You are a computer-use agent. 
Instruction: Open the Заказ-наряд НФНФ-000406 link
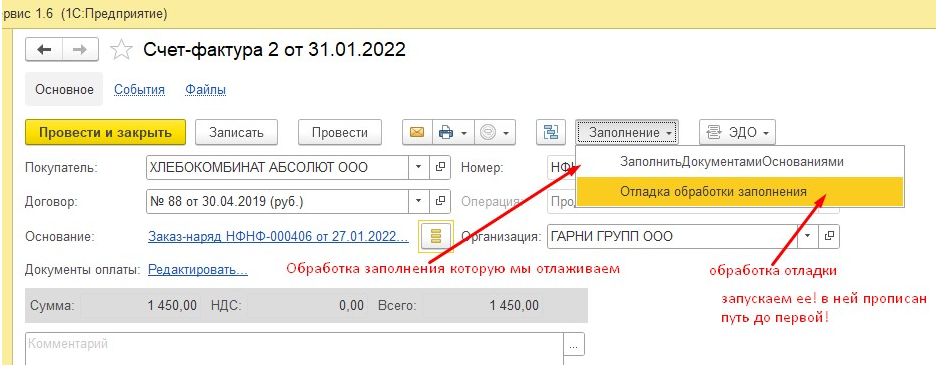[278, 237]
